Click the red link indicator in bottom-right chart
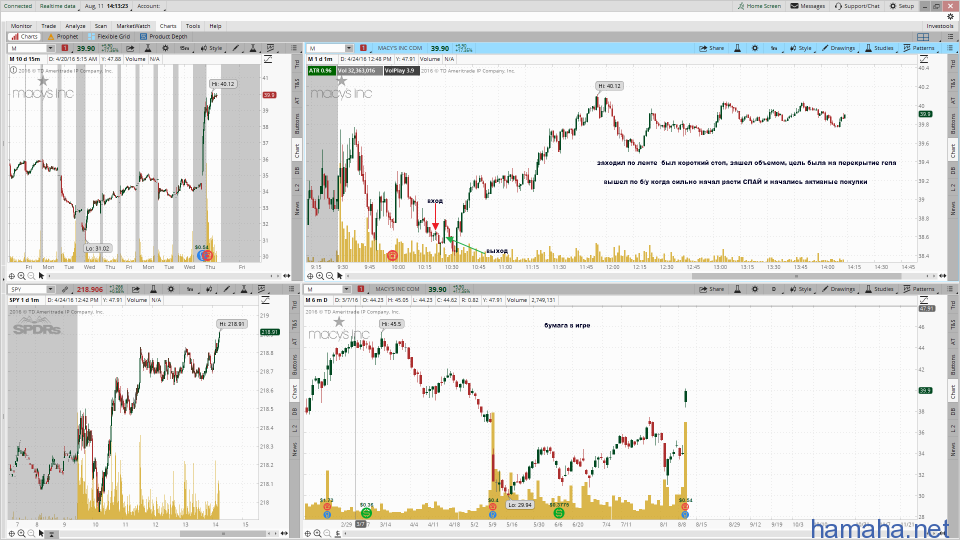This screenshot has width=960, height=540. (x=361, y=289)
